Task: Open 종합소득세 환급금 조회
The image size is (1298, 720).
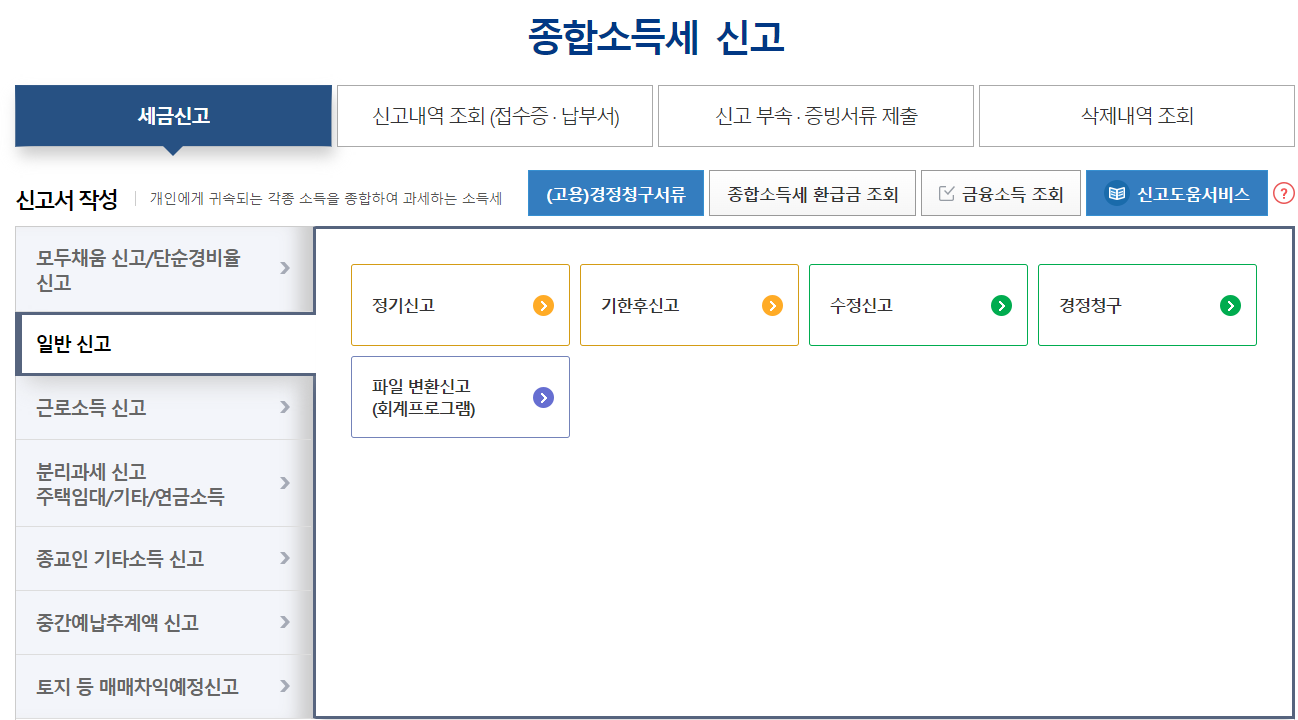Action: pos(812,192)
